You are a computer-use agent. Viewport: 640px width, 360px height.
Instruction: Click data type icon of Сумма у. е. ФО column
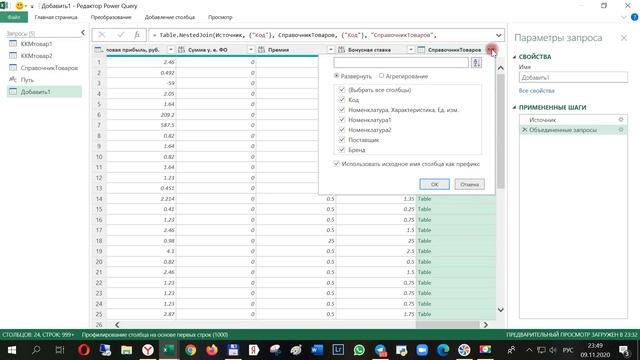pyautogui.click(x=182, y=50)
